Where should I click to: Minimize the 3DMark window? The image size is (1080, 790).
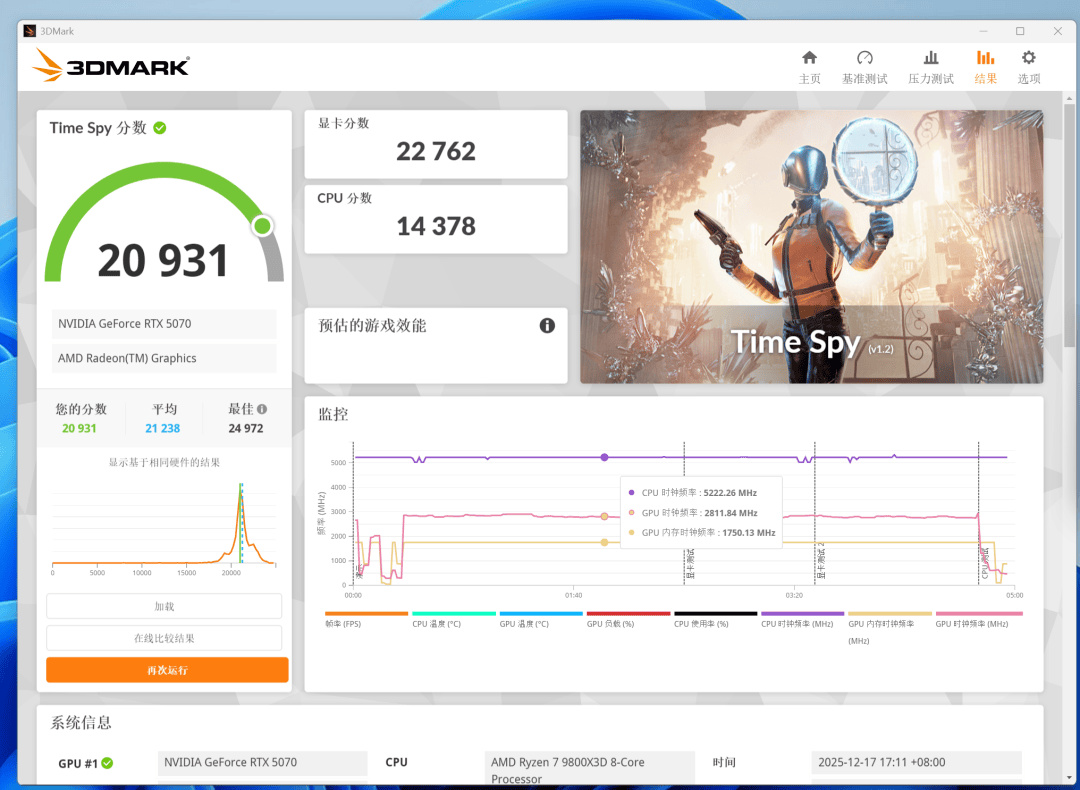984,31
